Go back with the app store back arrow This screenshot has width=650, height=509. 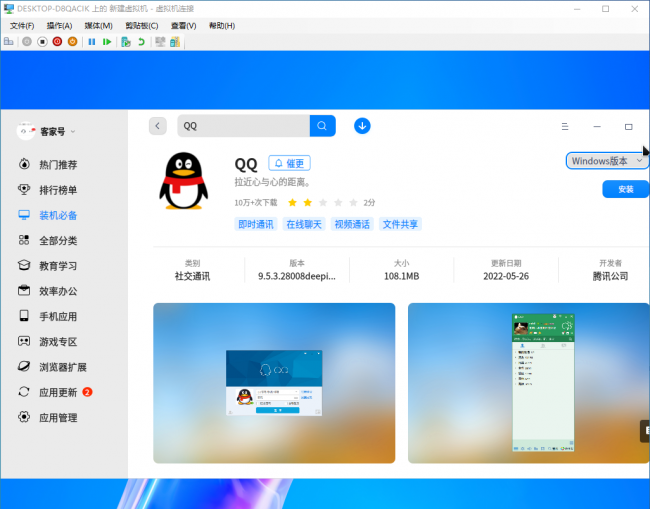click(x=158, y=126)
